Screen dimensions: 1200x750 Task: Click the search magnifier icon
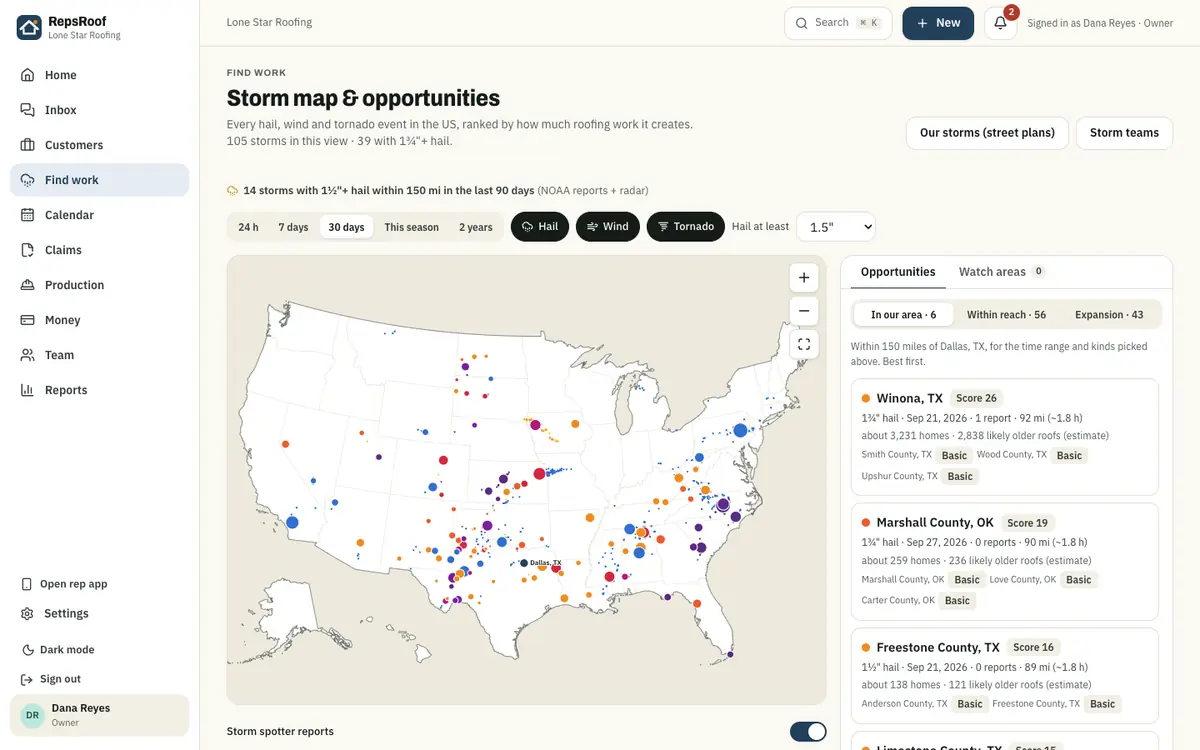point(802,23)
